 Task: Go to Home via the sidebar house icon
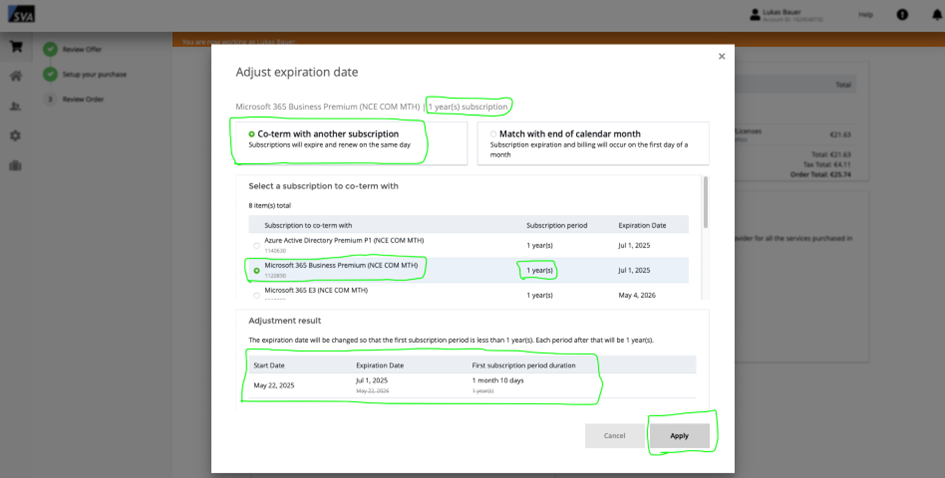tap(15, 76)
